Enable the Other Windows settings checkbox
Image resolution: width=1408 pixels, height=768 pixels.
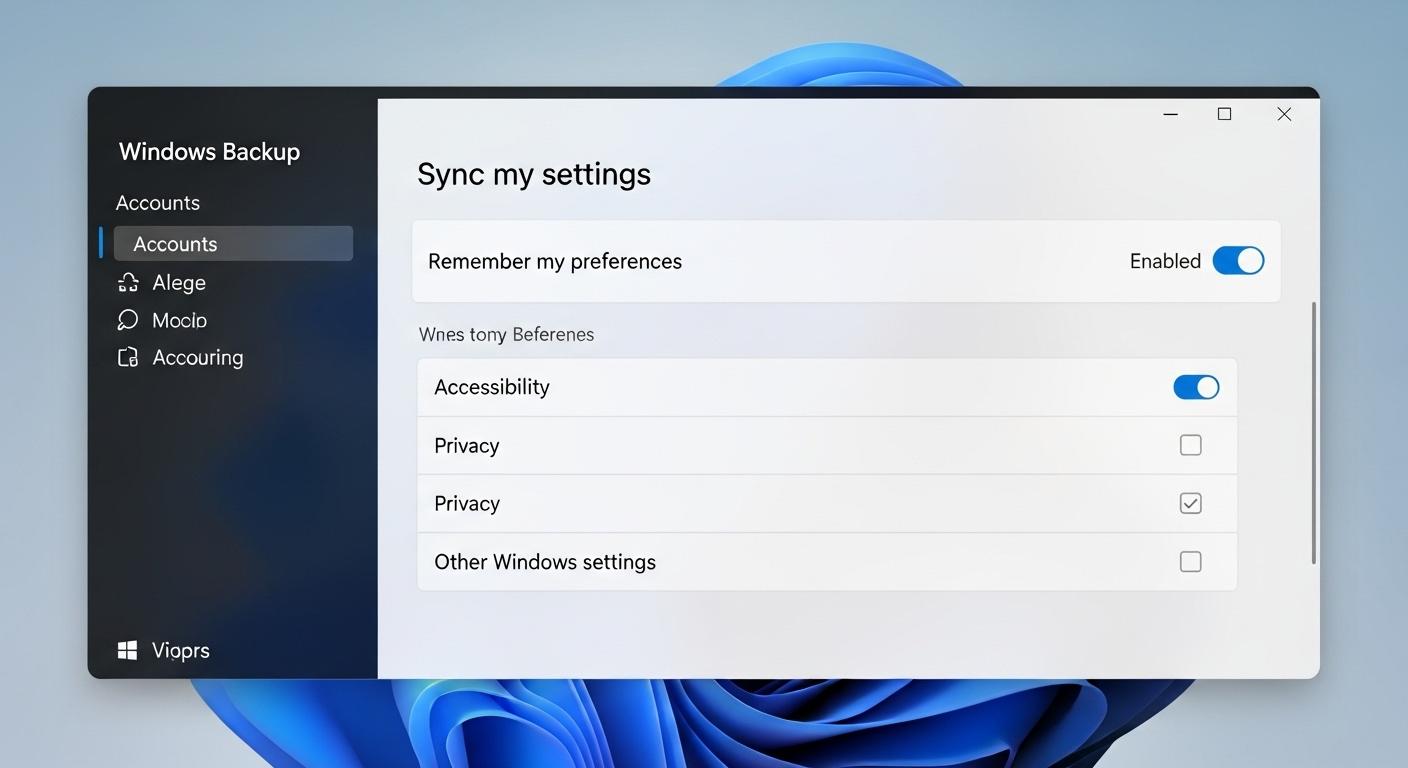[1190, 562]
